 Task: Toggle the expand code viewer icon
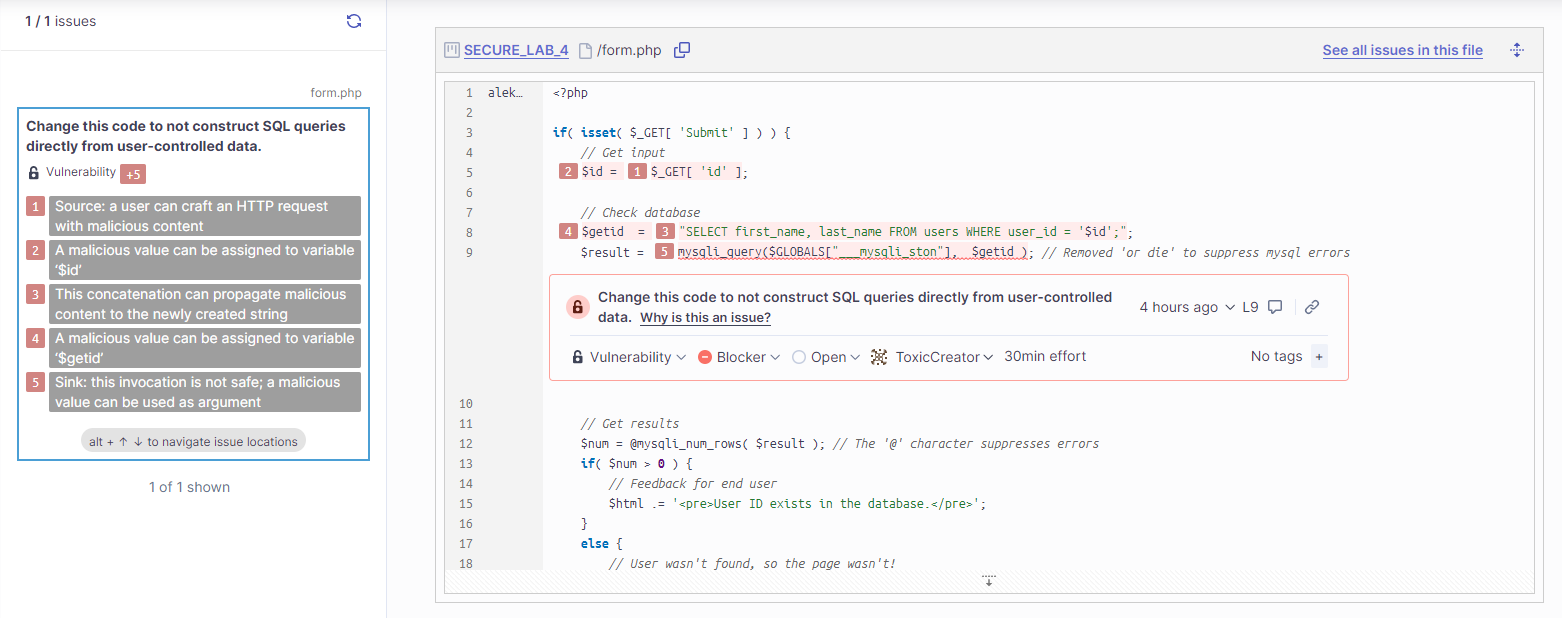click(1516, 50)
